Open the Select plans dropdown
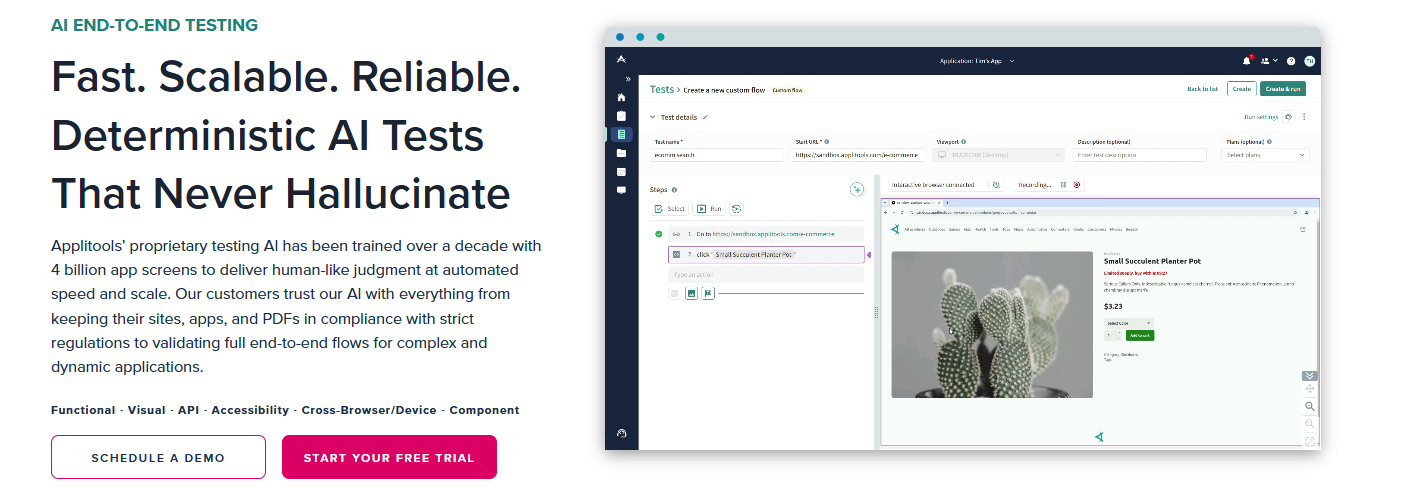 [1267, 155]
